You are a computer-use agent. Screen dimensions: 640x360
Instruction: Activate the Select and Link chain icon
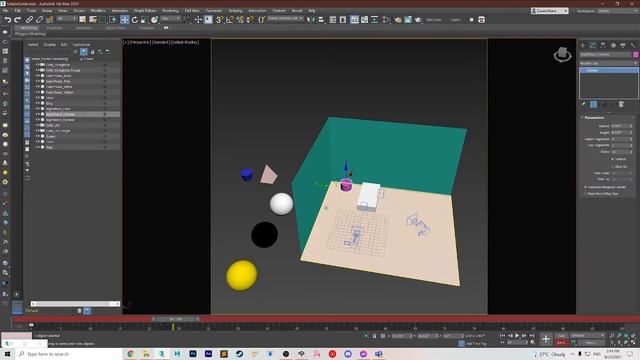pos(29,20)
